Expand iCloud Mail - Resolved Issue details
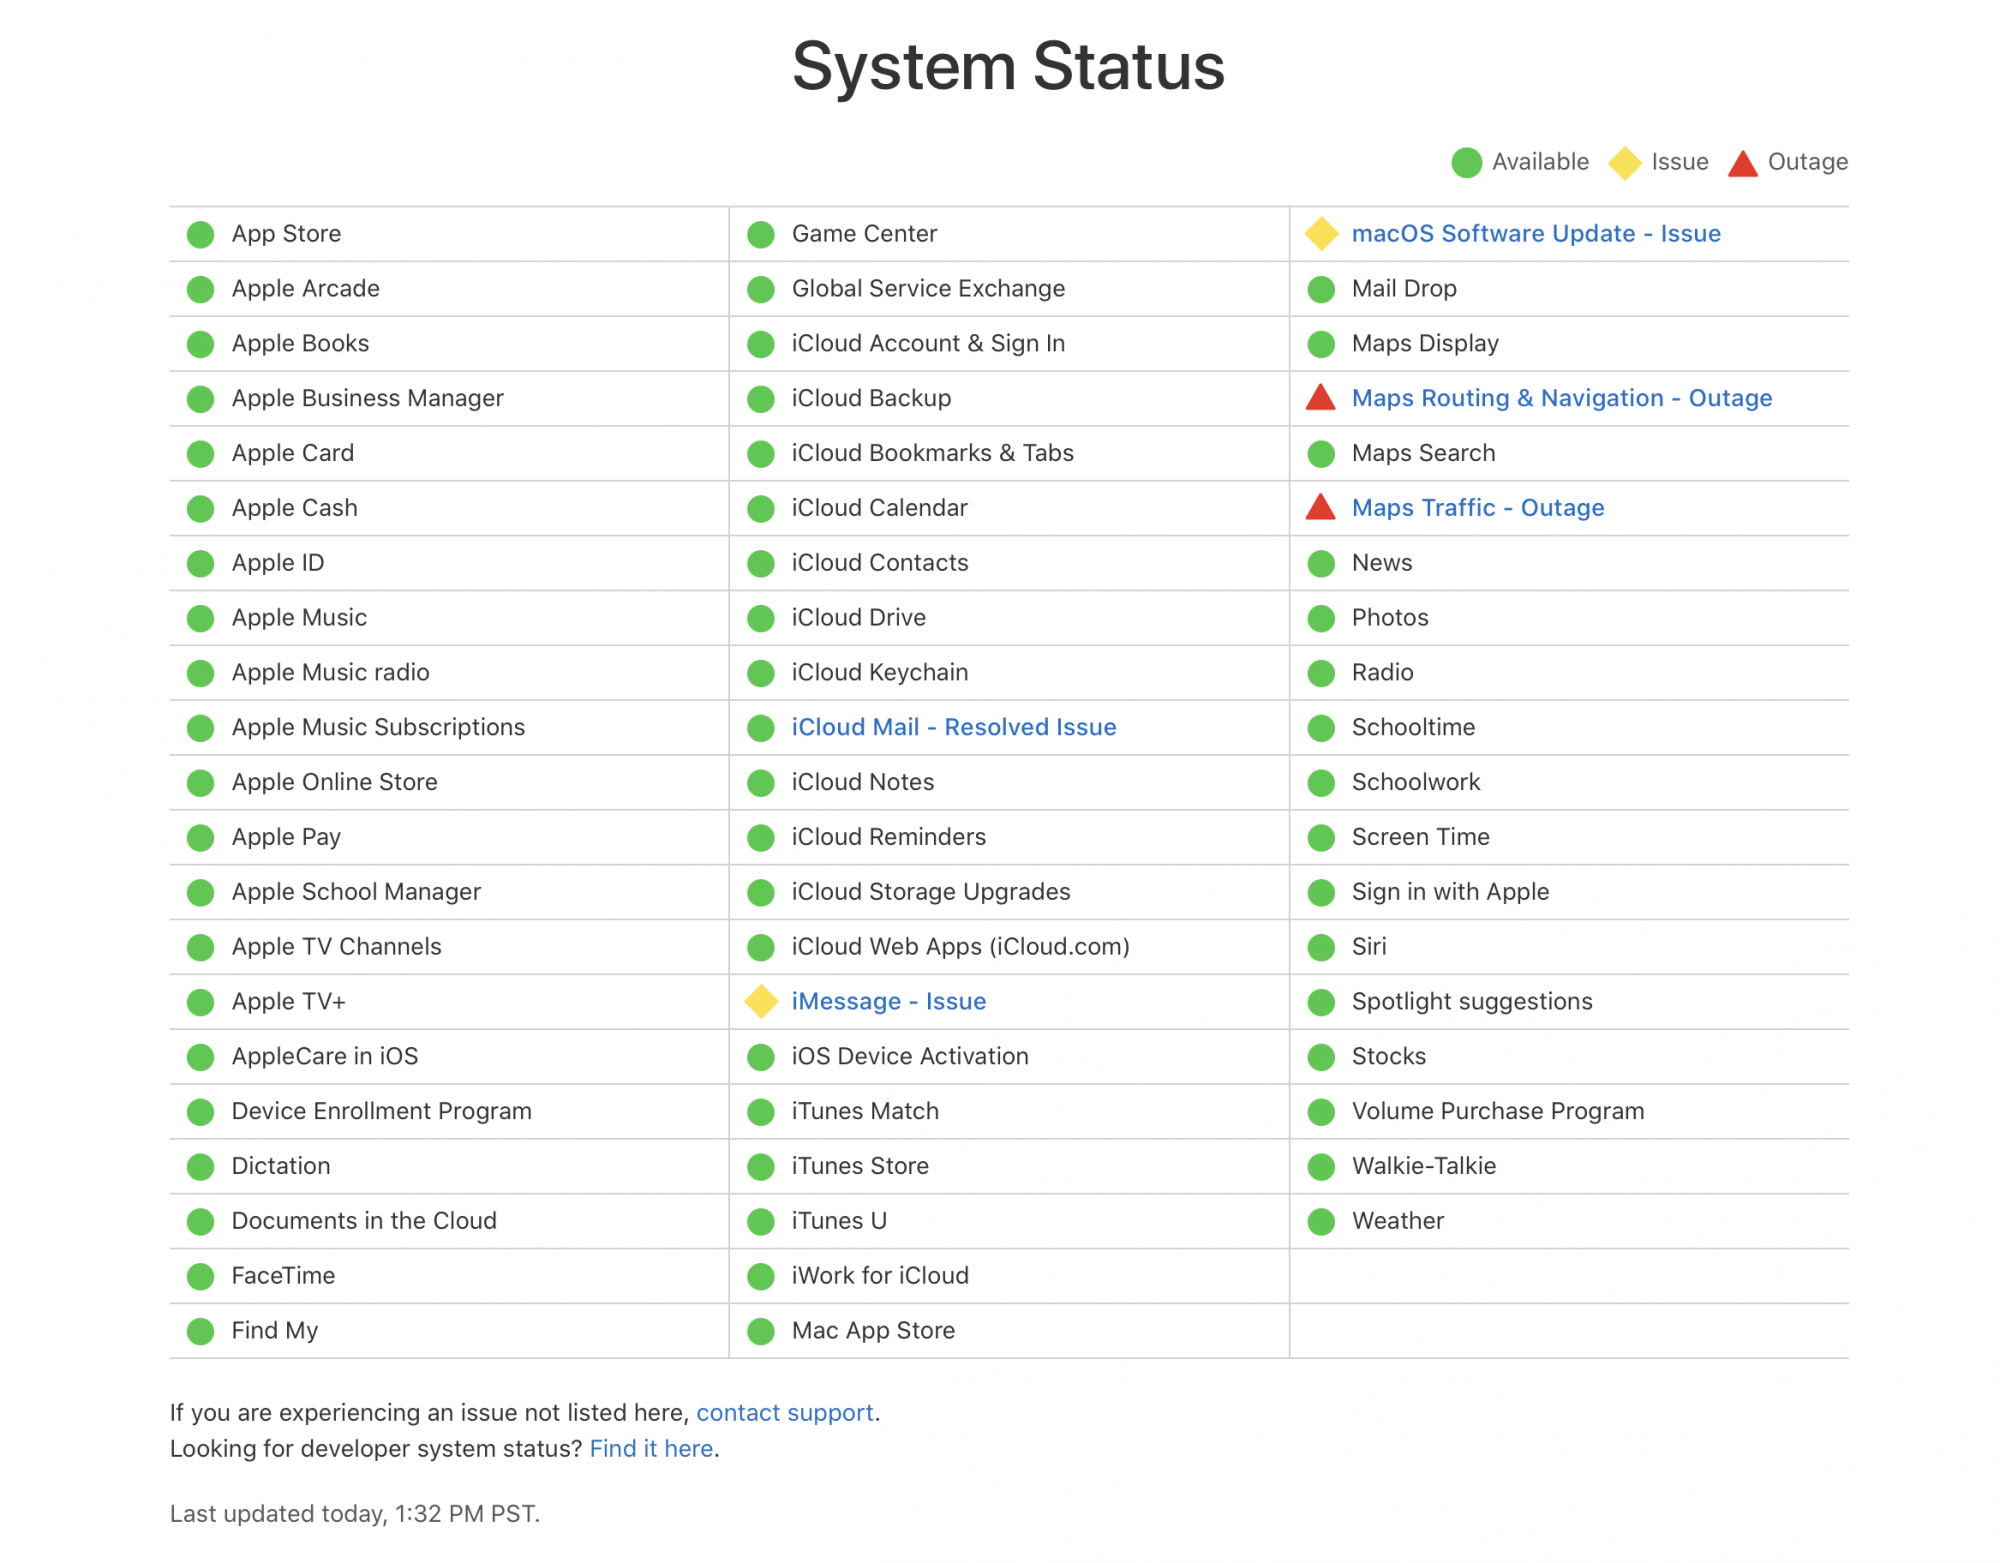This screenshot has width=2000, height=1563. point(953,727)
